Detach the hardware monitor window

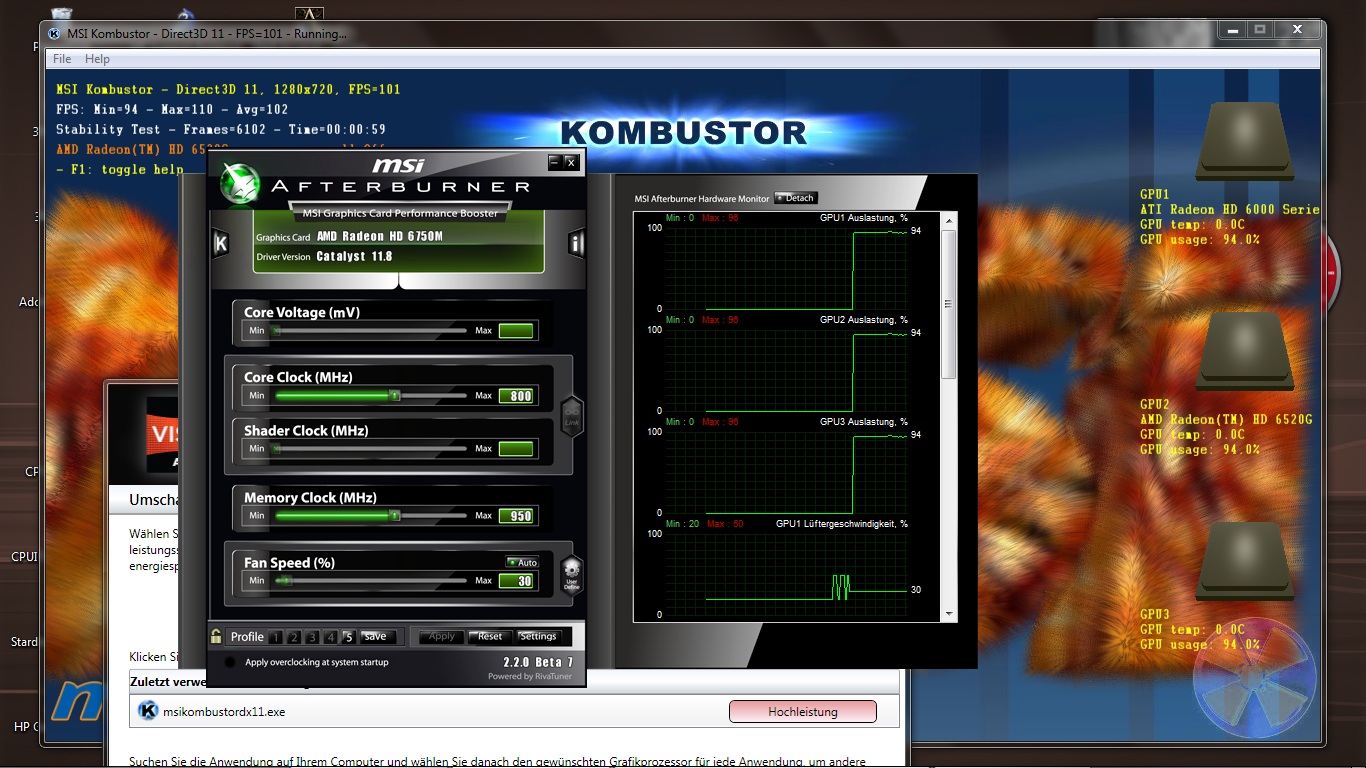pyautogui.click(x=796, y=198)
